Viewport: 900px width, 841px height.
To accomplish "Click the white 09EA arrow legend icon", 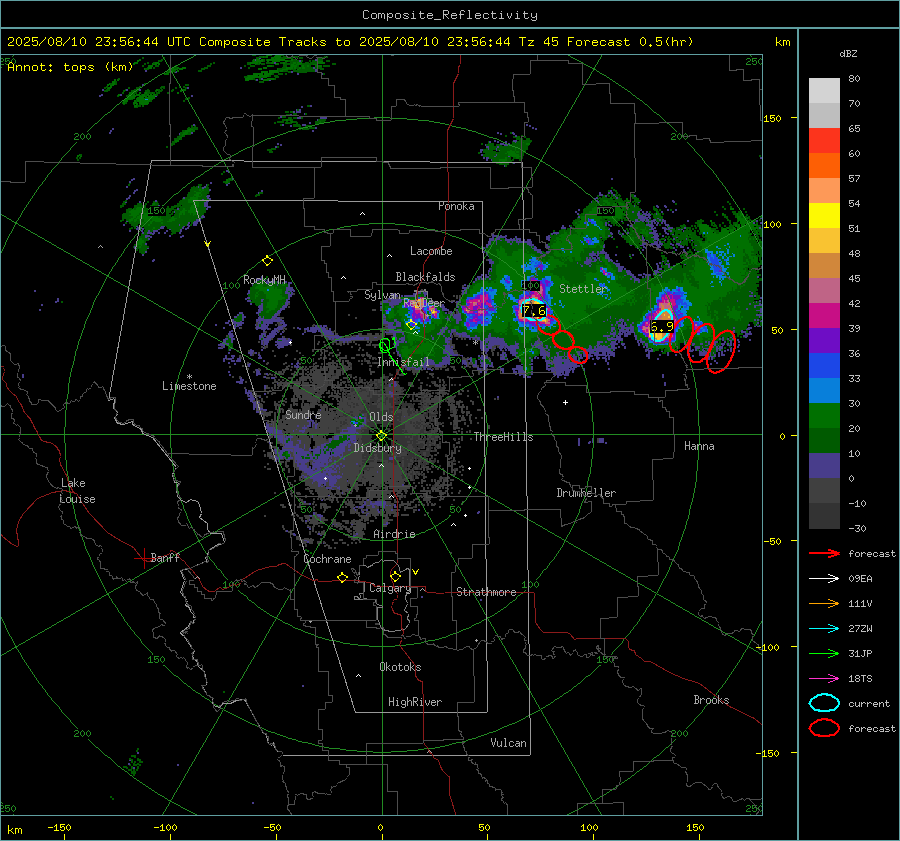I will point(824,579).
